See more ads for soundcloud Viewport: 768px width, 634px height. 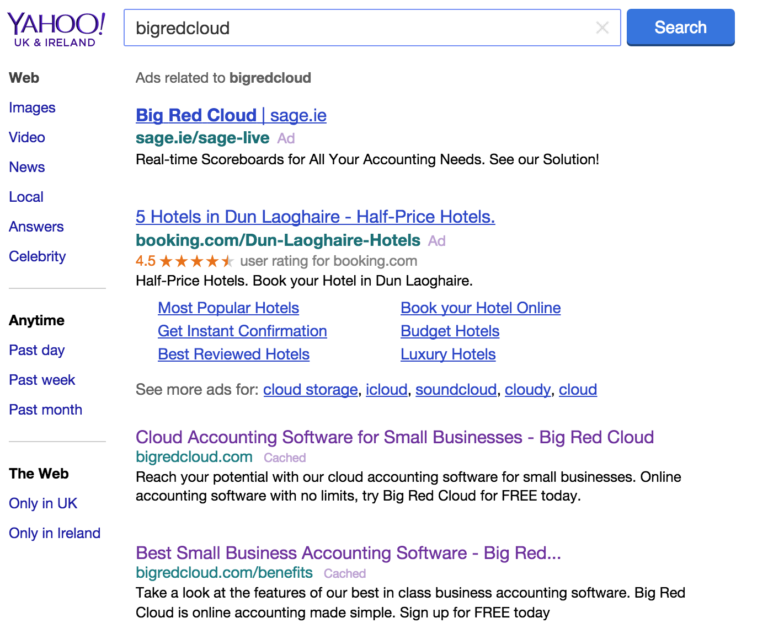pos(456,390)
